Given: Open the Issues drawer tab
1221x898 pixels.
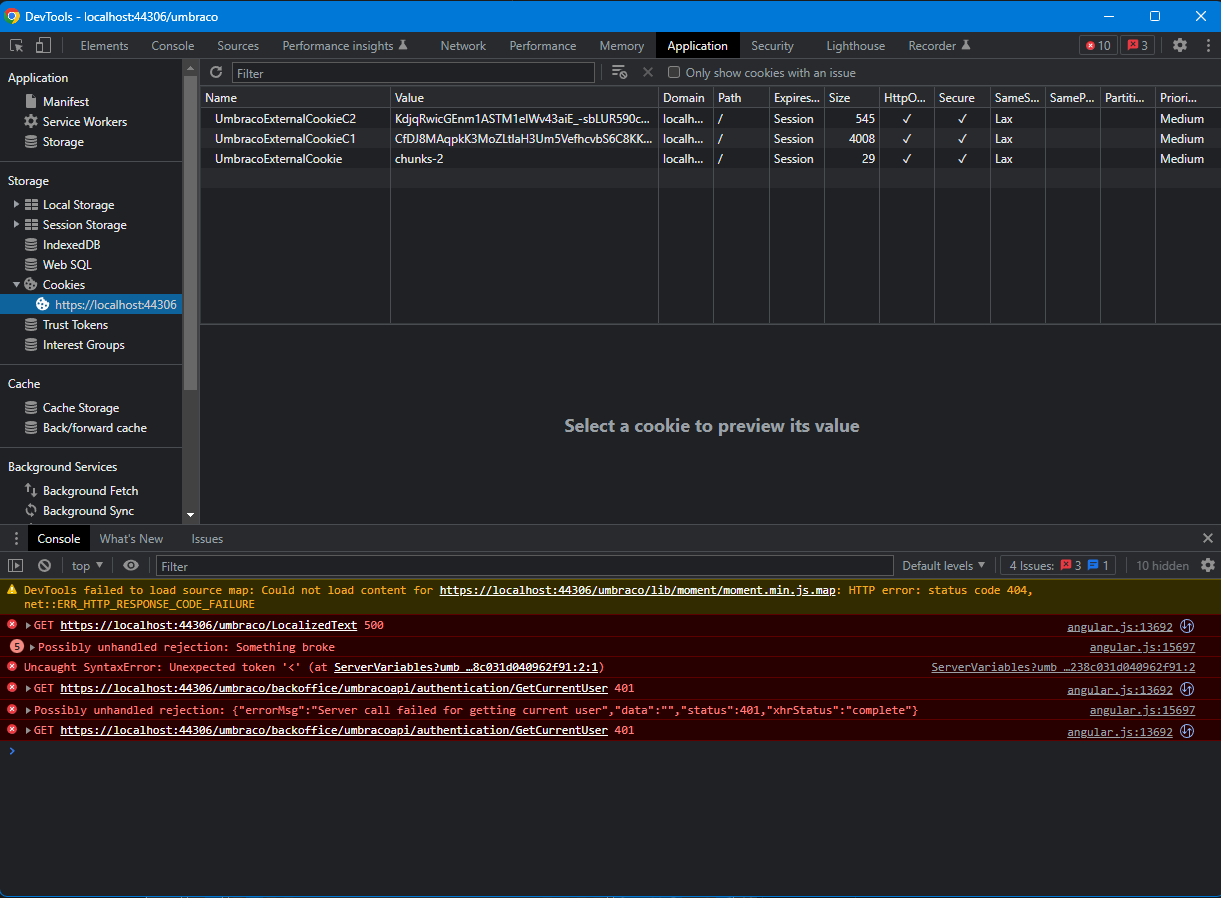Looking at the screenshot, I should 207,538.
